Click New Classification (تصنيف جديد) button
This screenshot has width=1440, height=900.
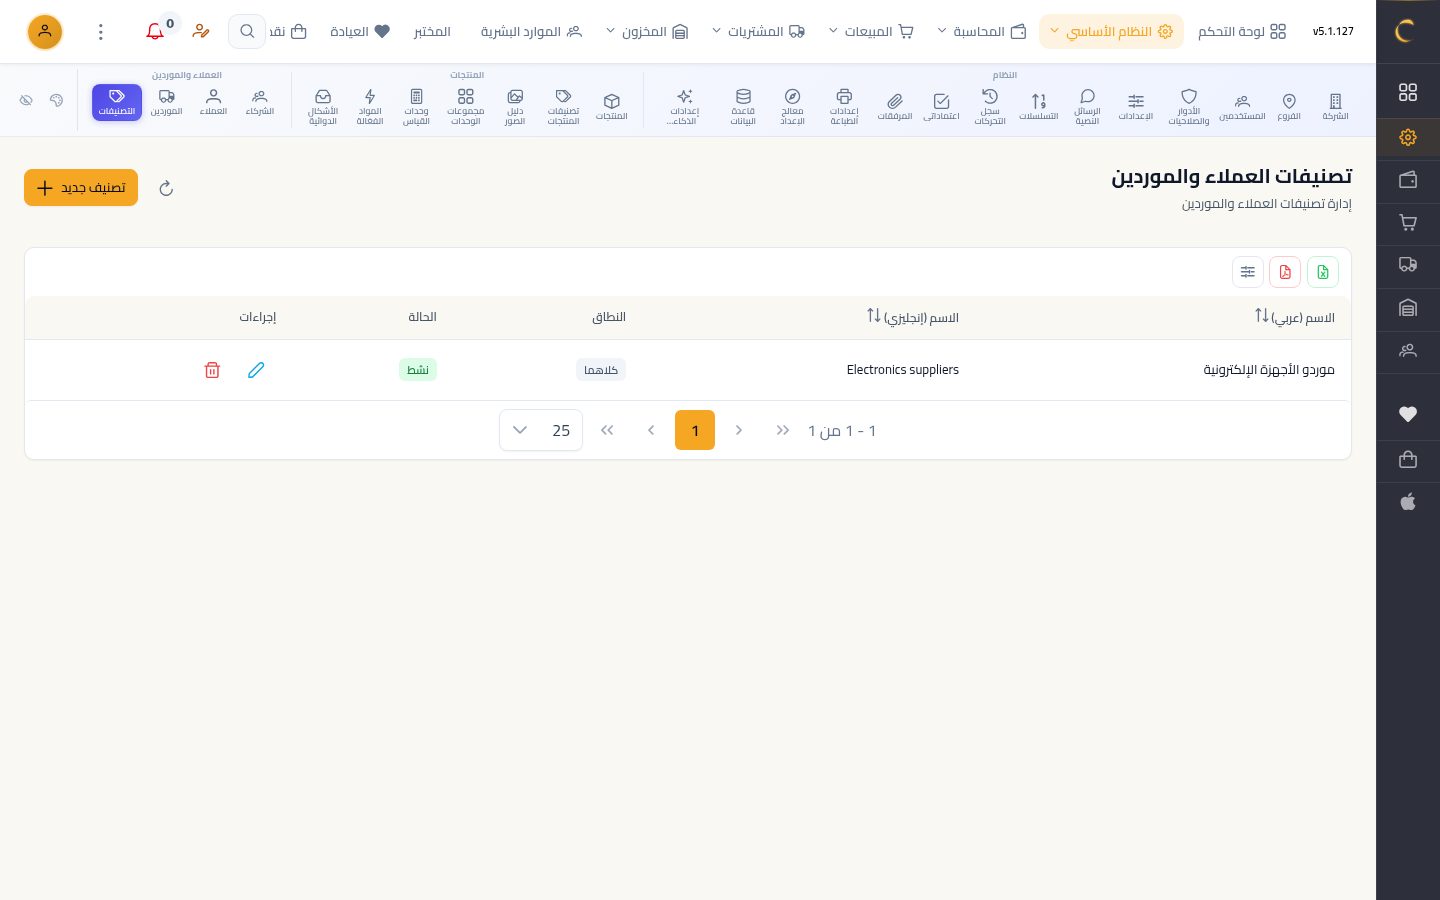click(x=81, y=188)
